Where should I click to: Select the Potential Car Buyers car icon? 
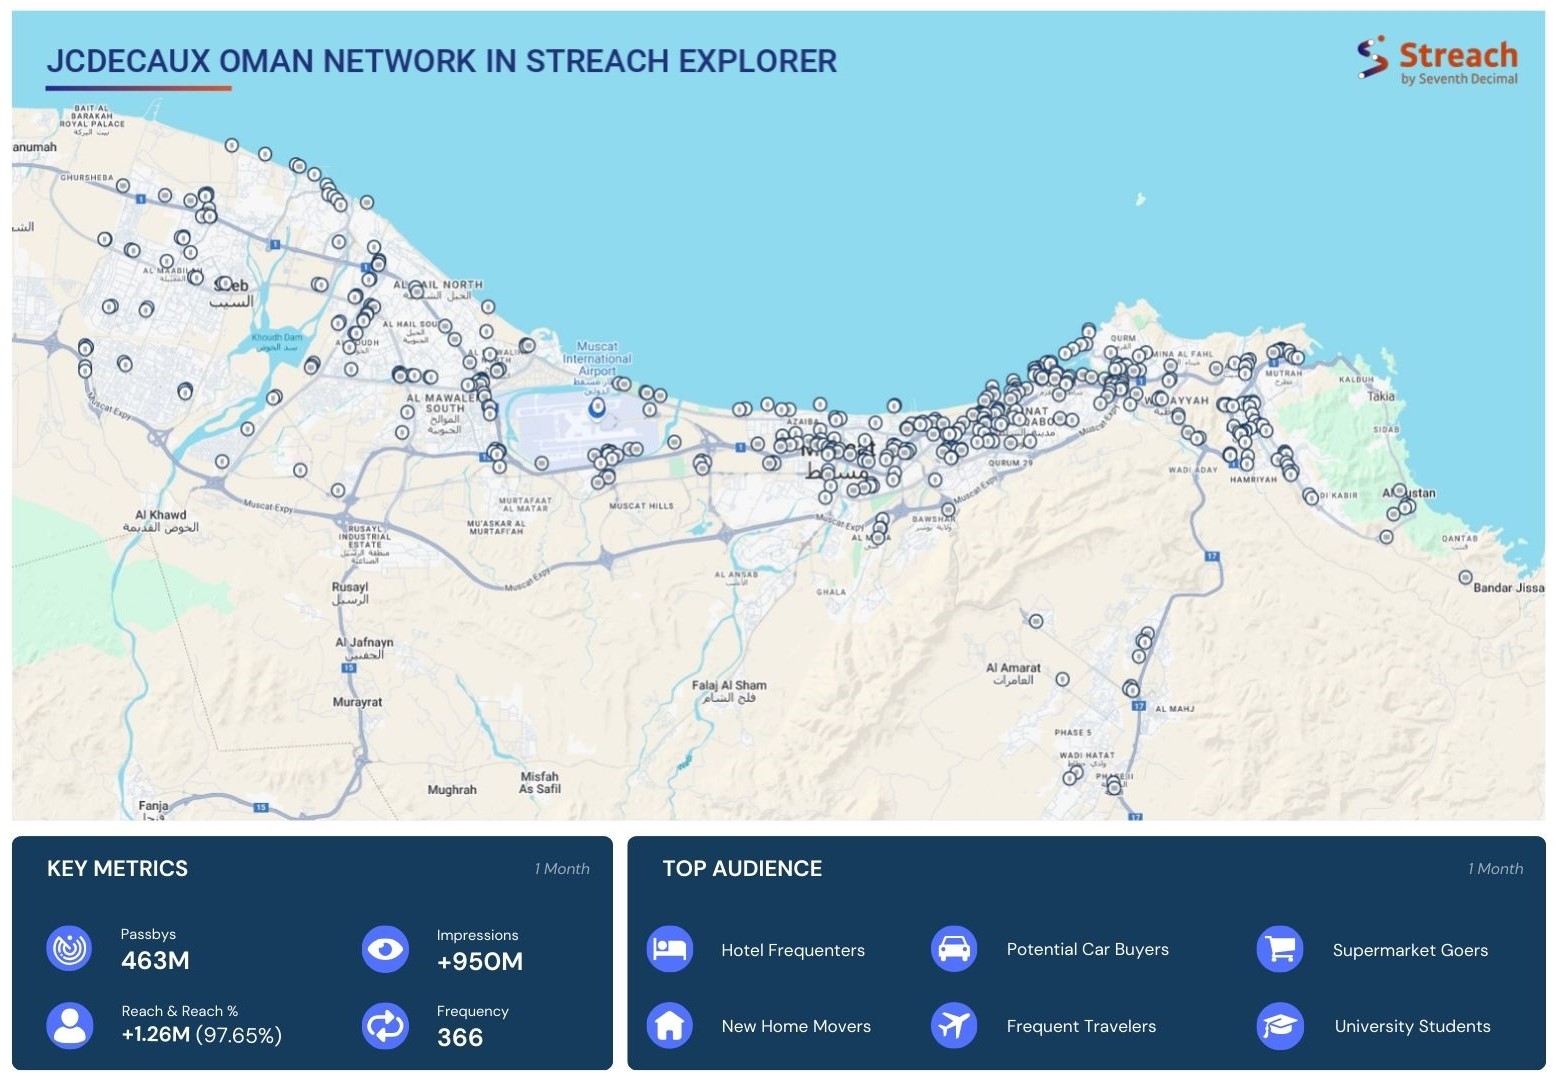point(954,949)
